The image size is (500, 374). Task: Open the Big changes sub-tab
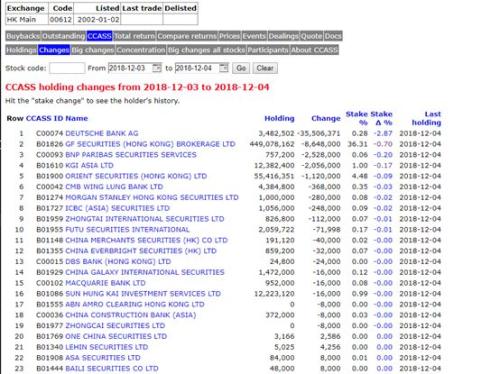[93, 50]
